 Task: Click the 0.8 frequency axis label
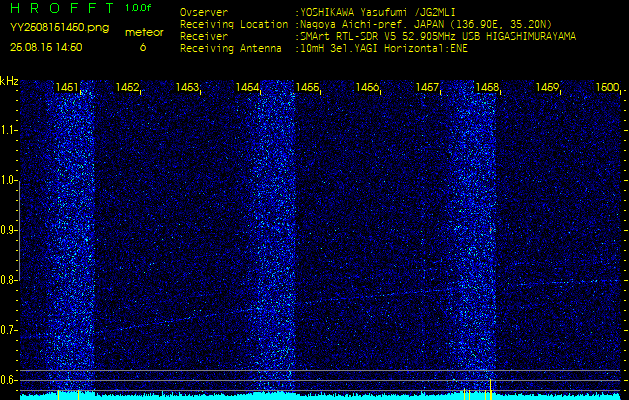pos(8,280)
